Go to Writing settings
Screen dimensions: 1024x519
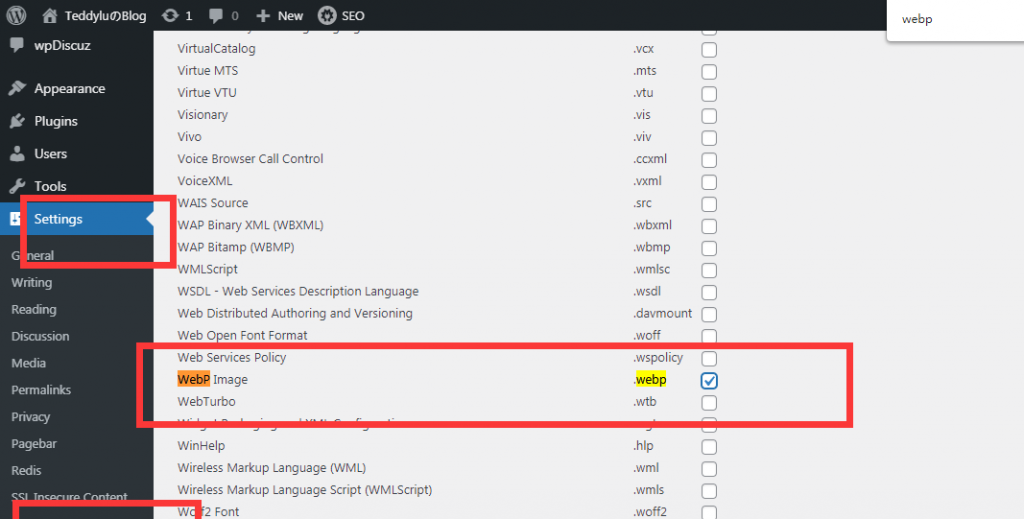click(x=31, y=283)
